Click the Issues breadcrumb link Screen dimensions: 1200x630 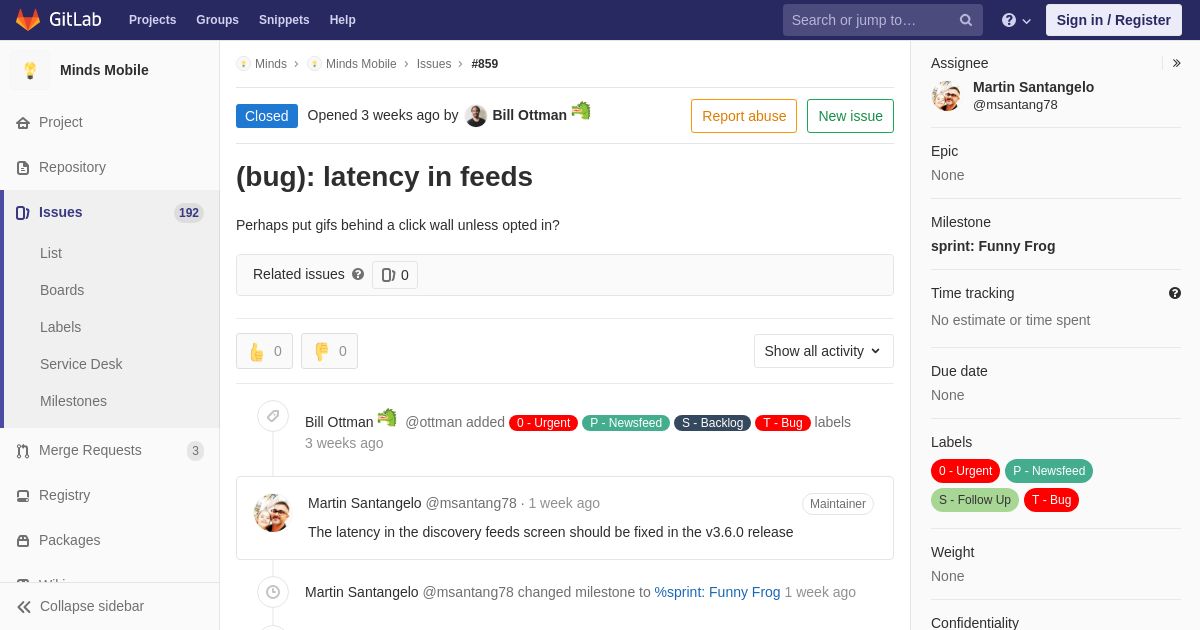pyautogui.click(x=434, y=64)
